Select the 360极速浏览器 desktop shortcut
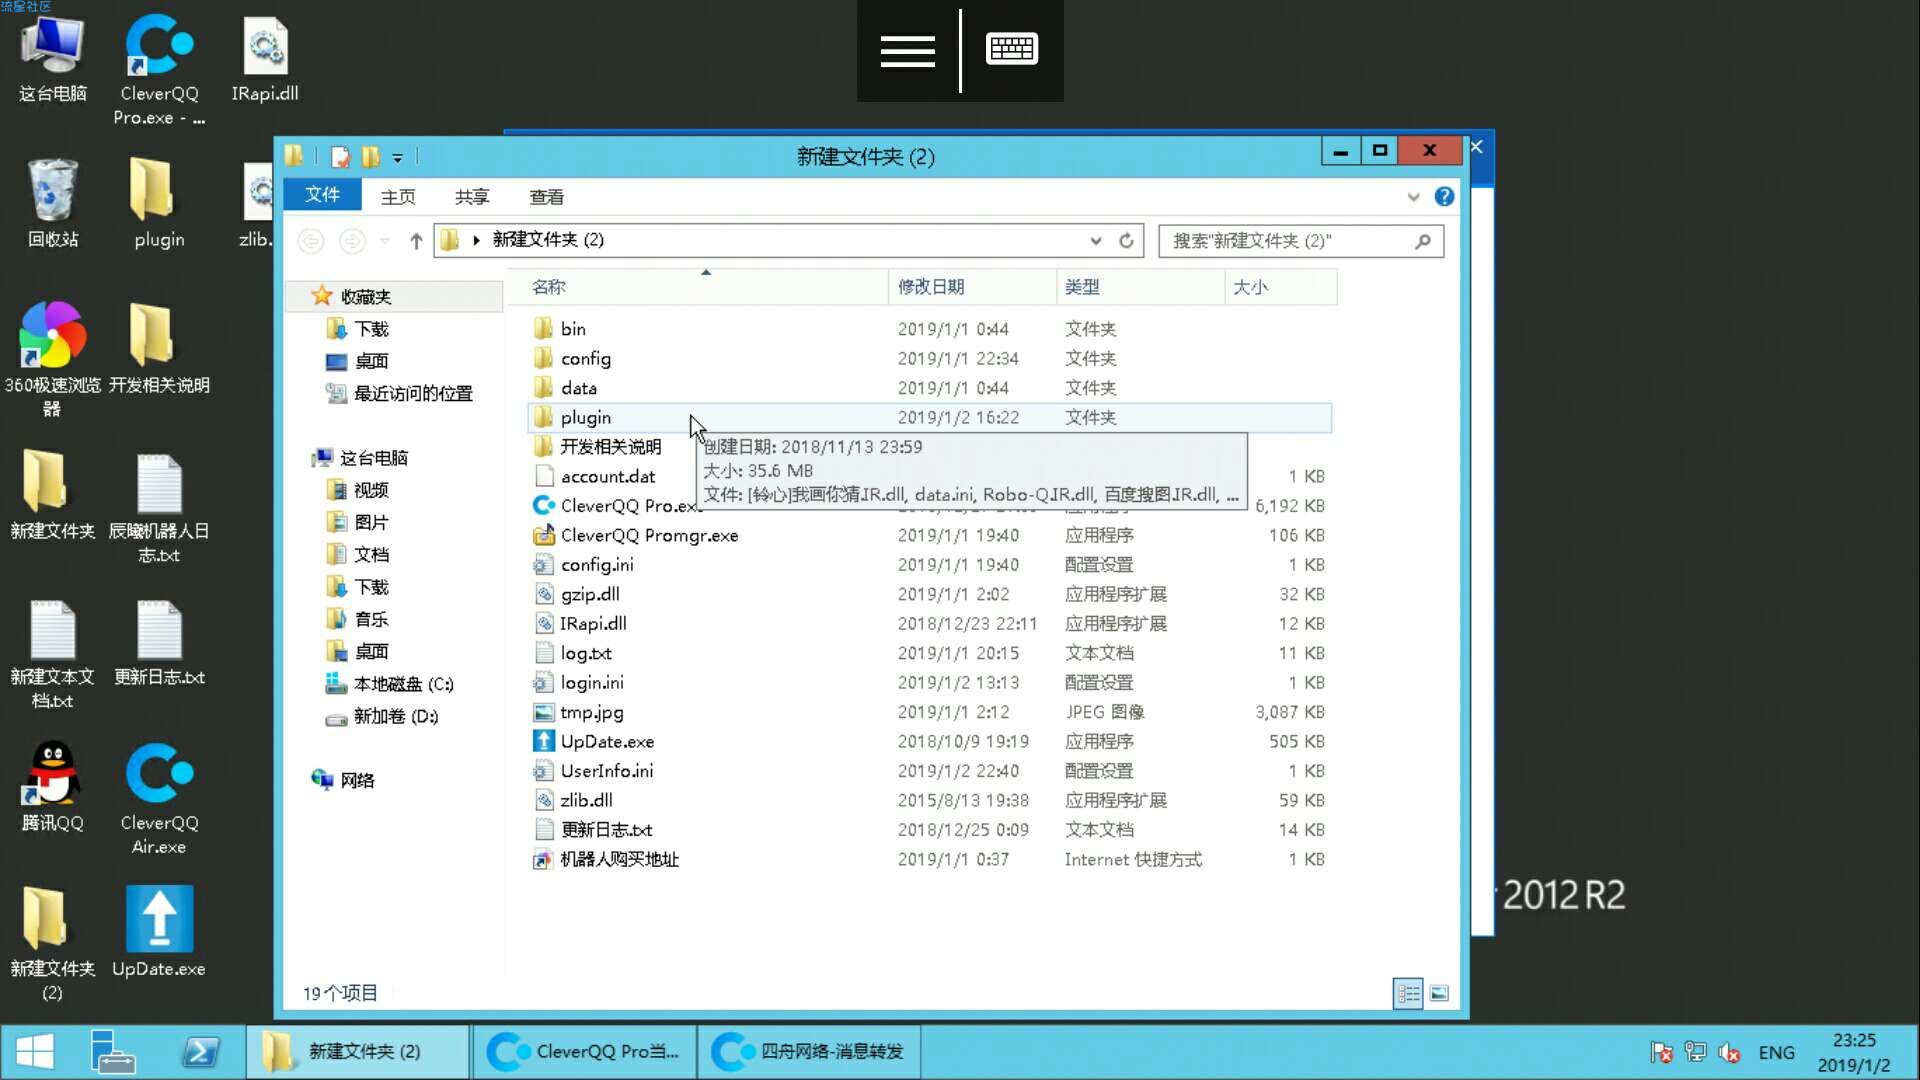Screen dimensions: 1920x1080 [x=52, y=360]
